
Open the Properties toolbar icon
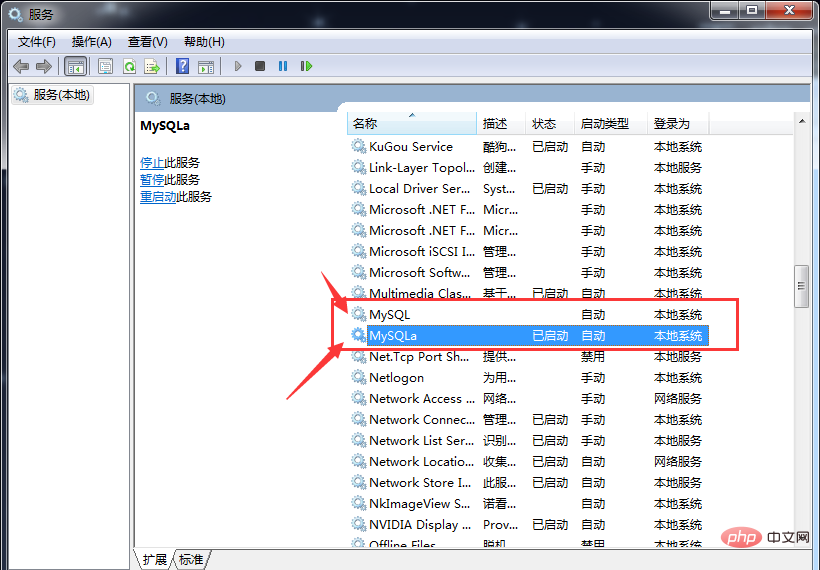click(106, 66)
